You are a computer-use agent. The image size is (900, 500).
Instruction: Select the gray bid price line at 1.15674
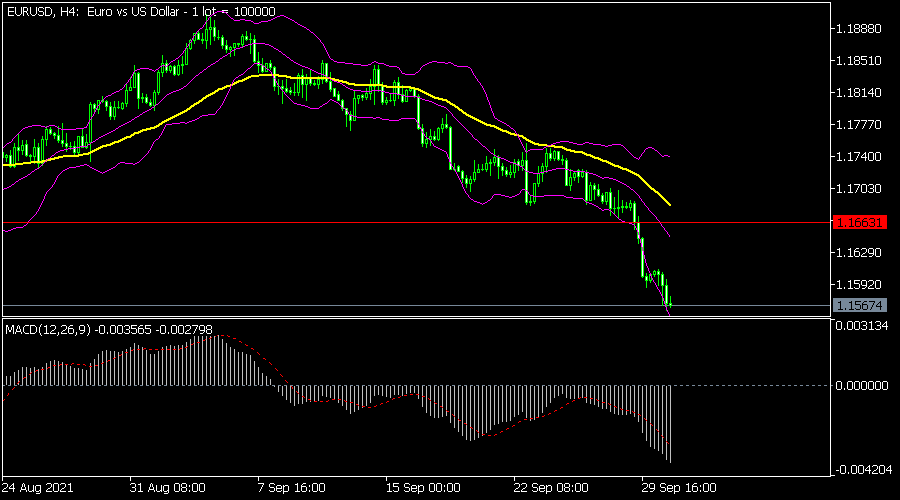pyautogui.click(x=417, y=305)
